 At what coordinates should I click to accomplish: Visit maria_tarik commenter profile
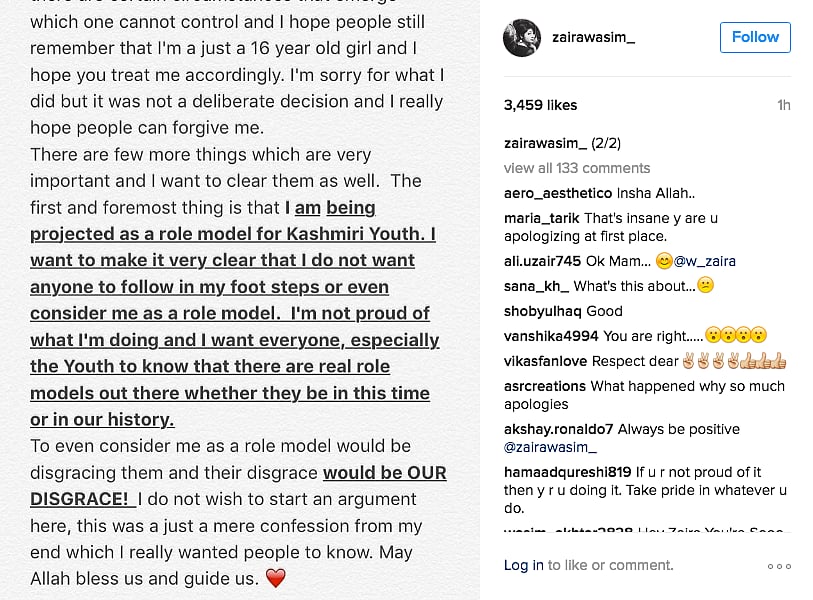coord(542,218)
